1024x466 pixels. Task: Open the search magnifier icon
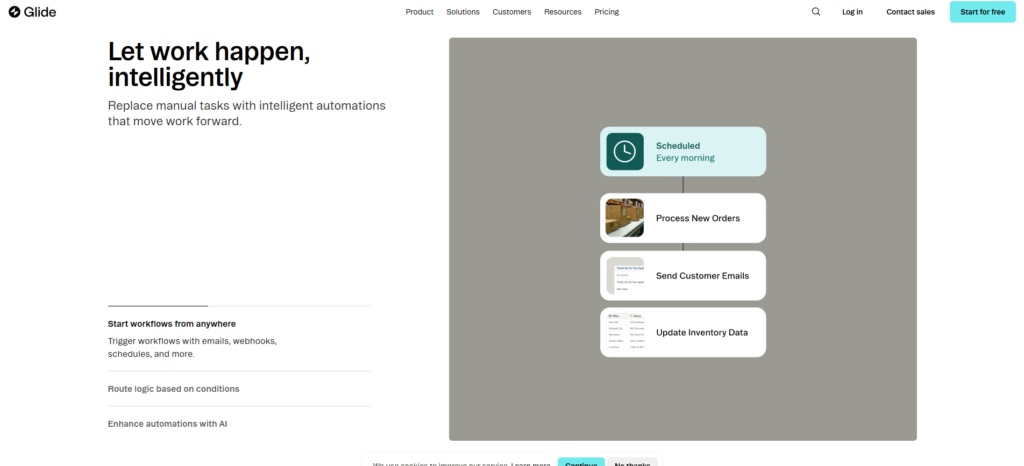pos(816,12)
